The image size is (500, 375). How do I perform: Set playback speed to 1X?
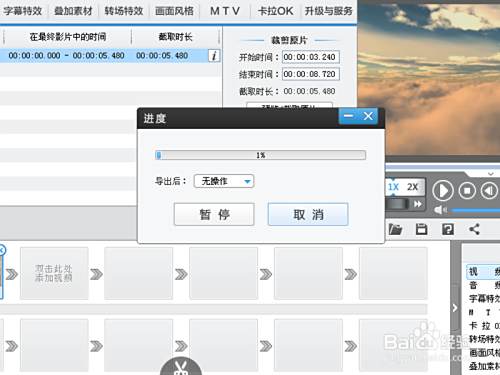pos(394,187)
